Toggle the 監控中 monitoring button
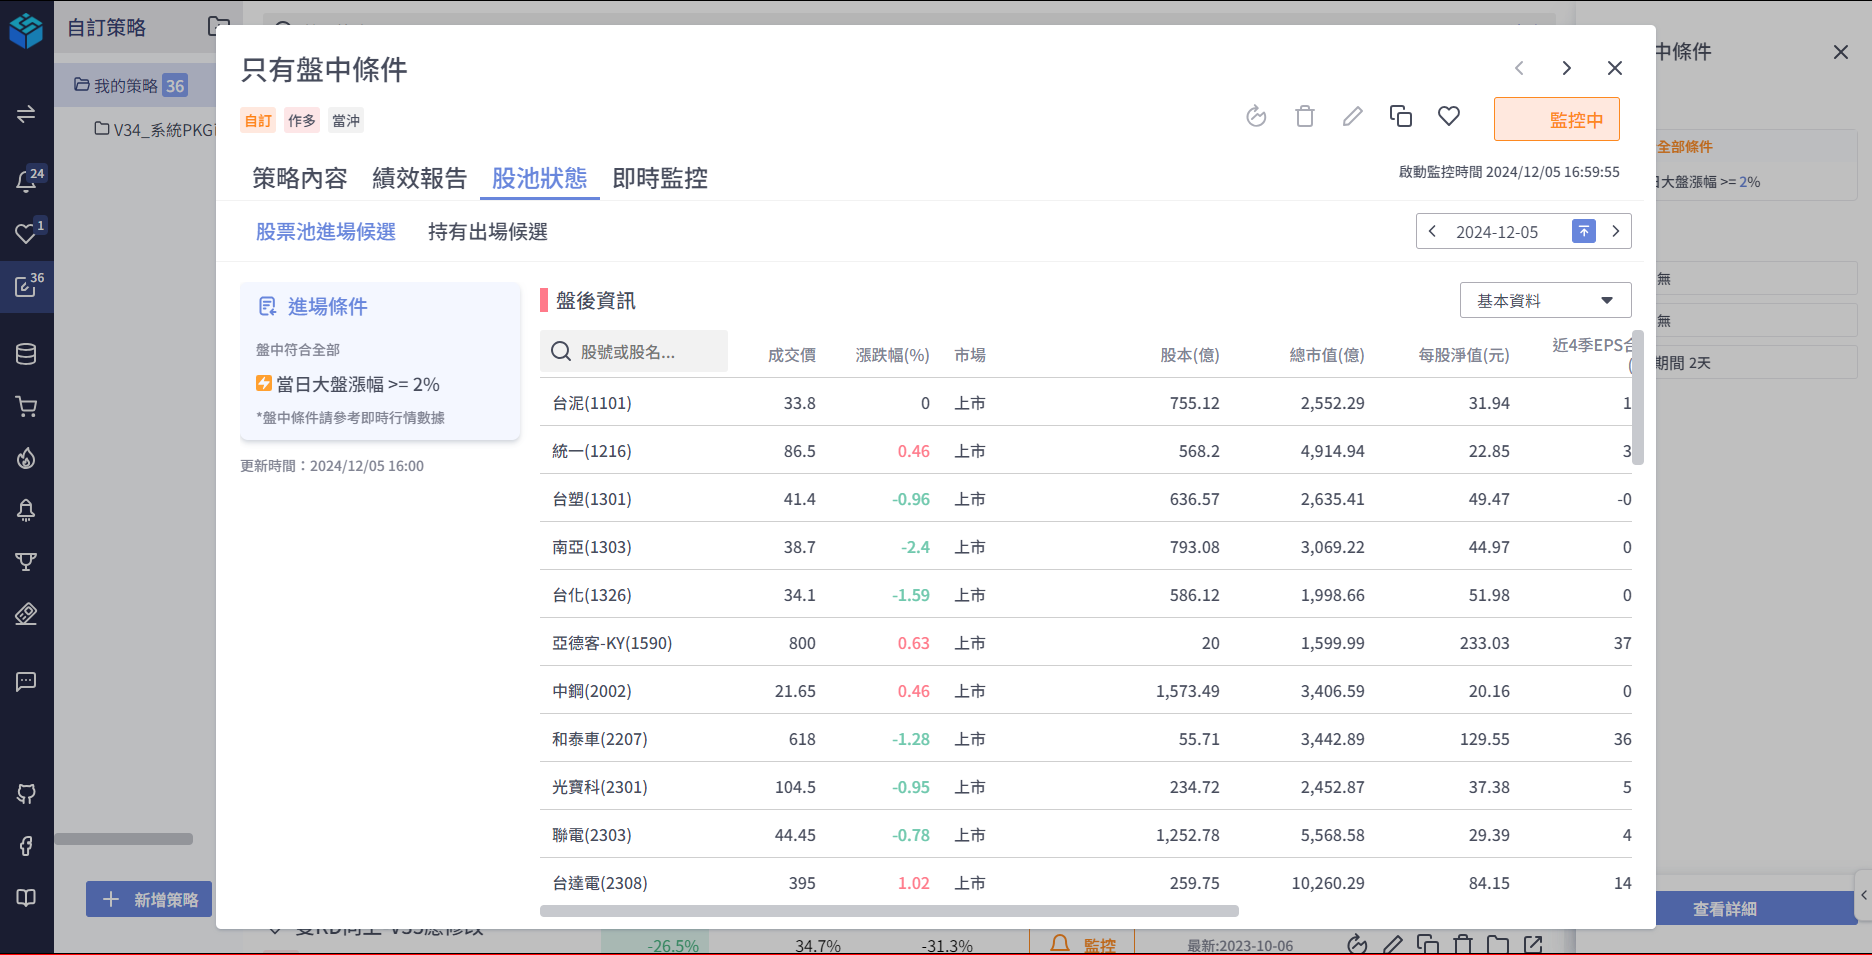Image resolution: width=1872 pixels, height=955 pixels. click(x=1556, y=120)
